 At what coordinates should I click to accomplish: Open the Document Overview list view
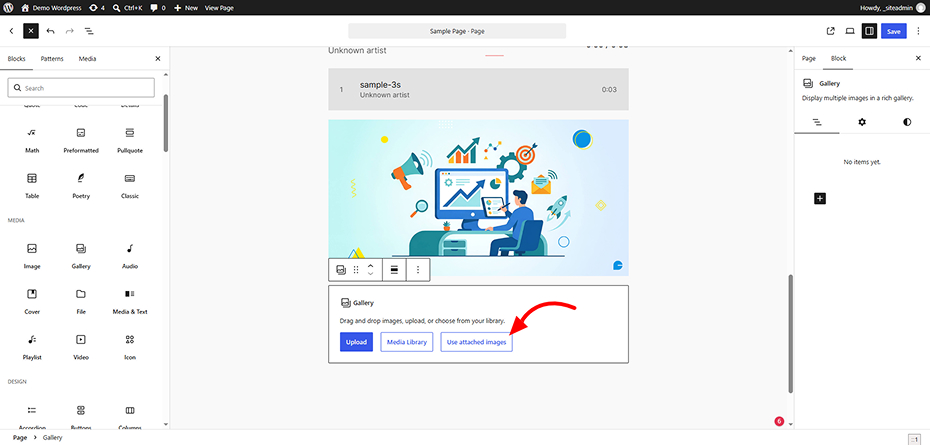coord(89,31)
